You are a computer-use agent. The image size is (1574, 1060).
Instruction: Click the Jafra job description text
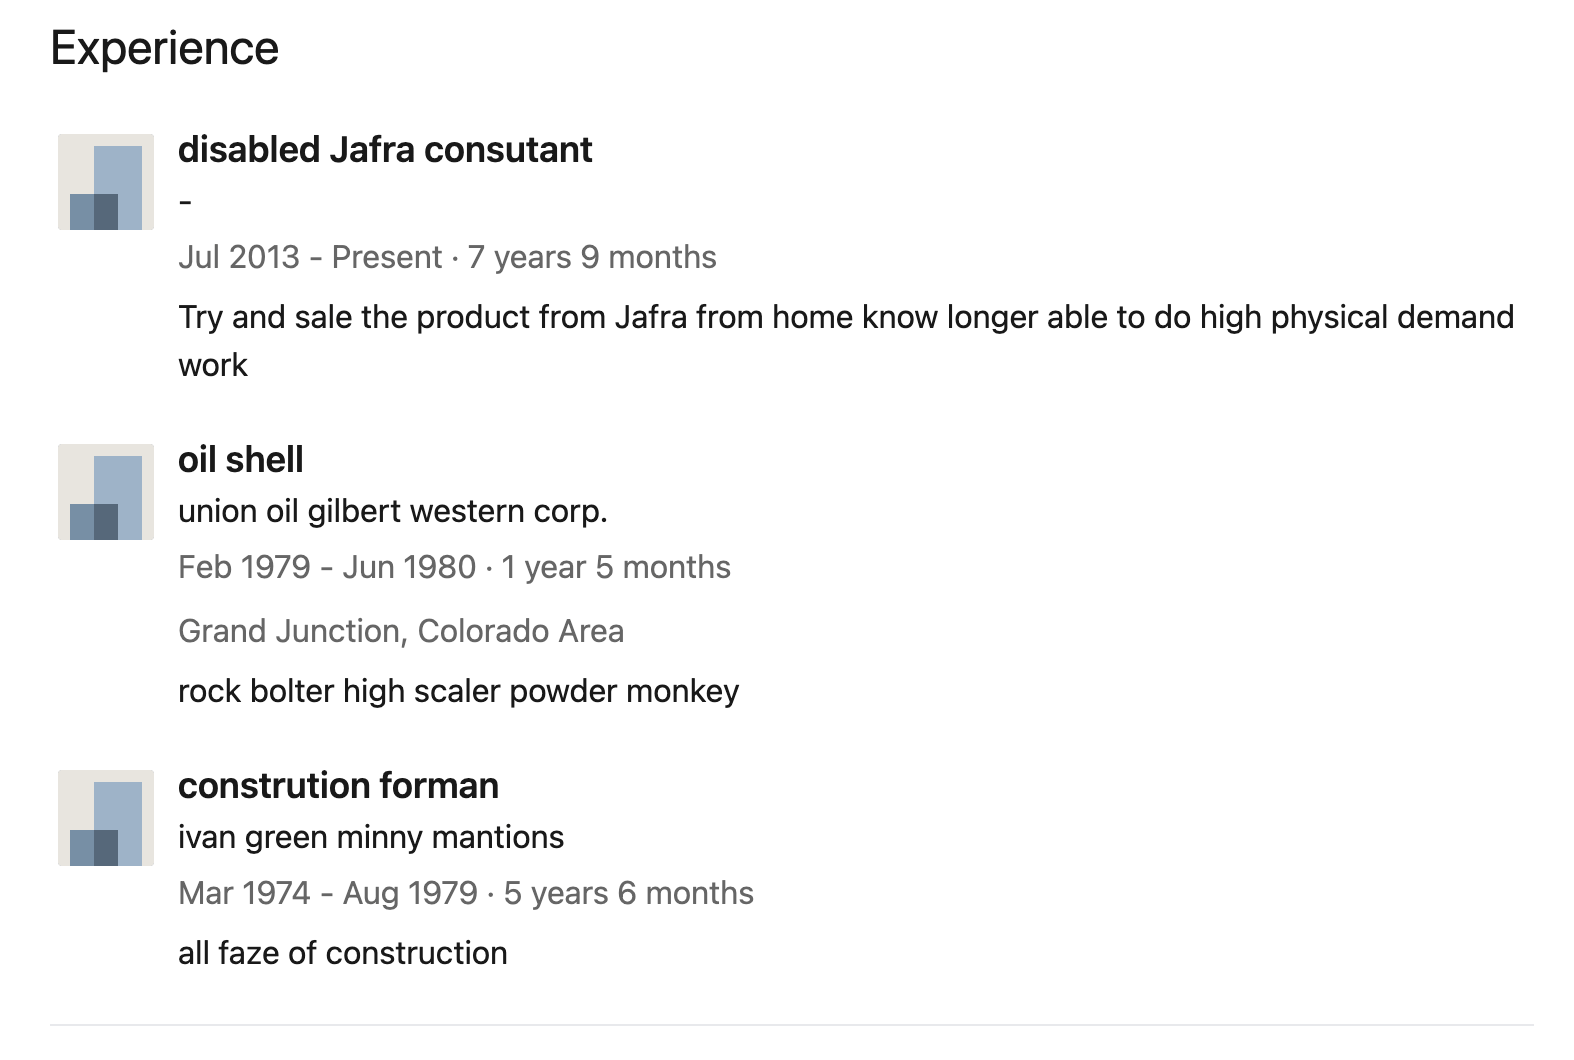coord(846,341)
